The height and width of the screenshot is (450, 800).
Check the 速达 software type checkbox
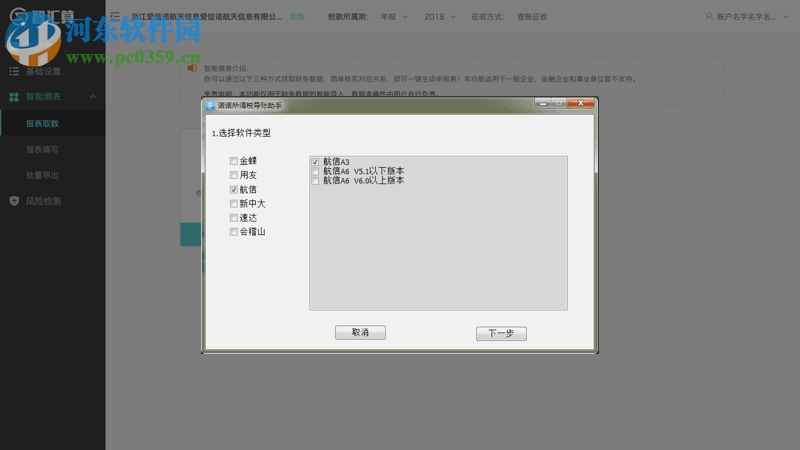coord(234,218)
